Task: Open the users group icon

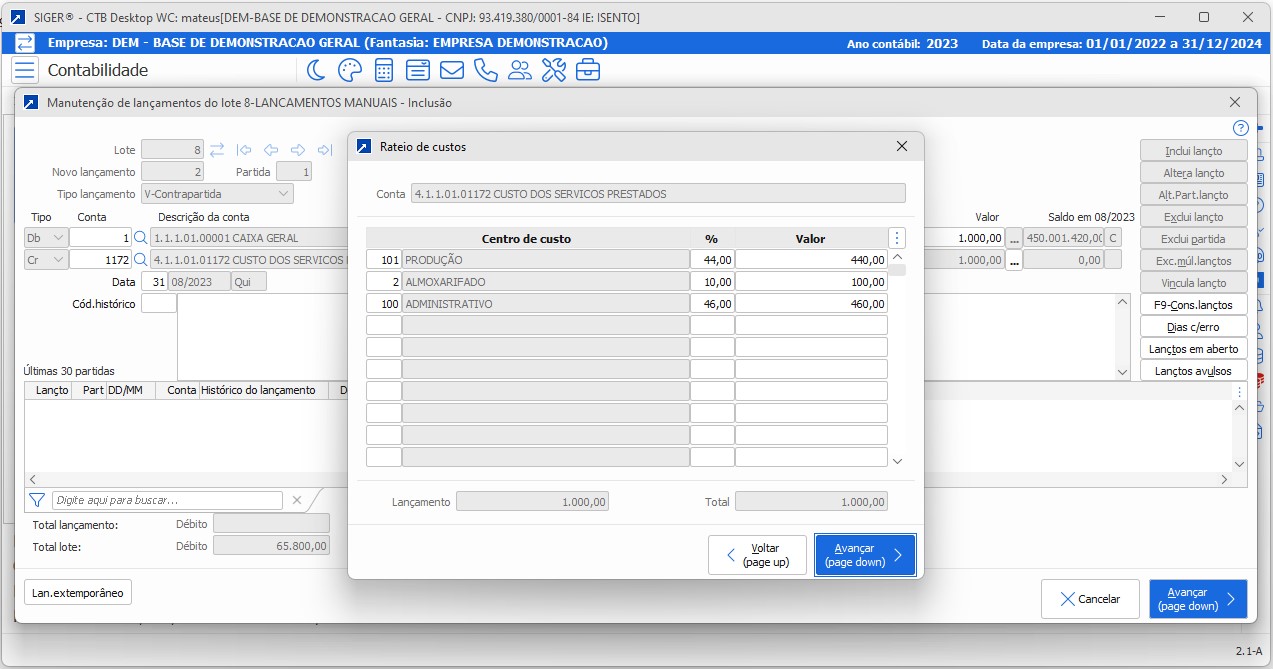Action: pyautogui.click(x=520, y=70)
